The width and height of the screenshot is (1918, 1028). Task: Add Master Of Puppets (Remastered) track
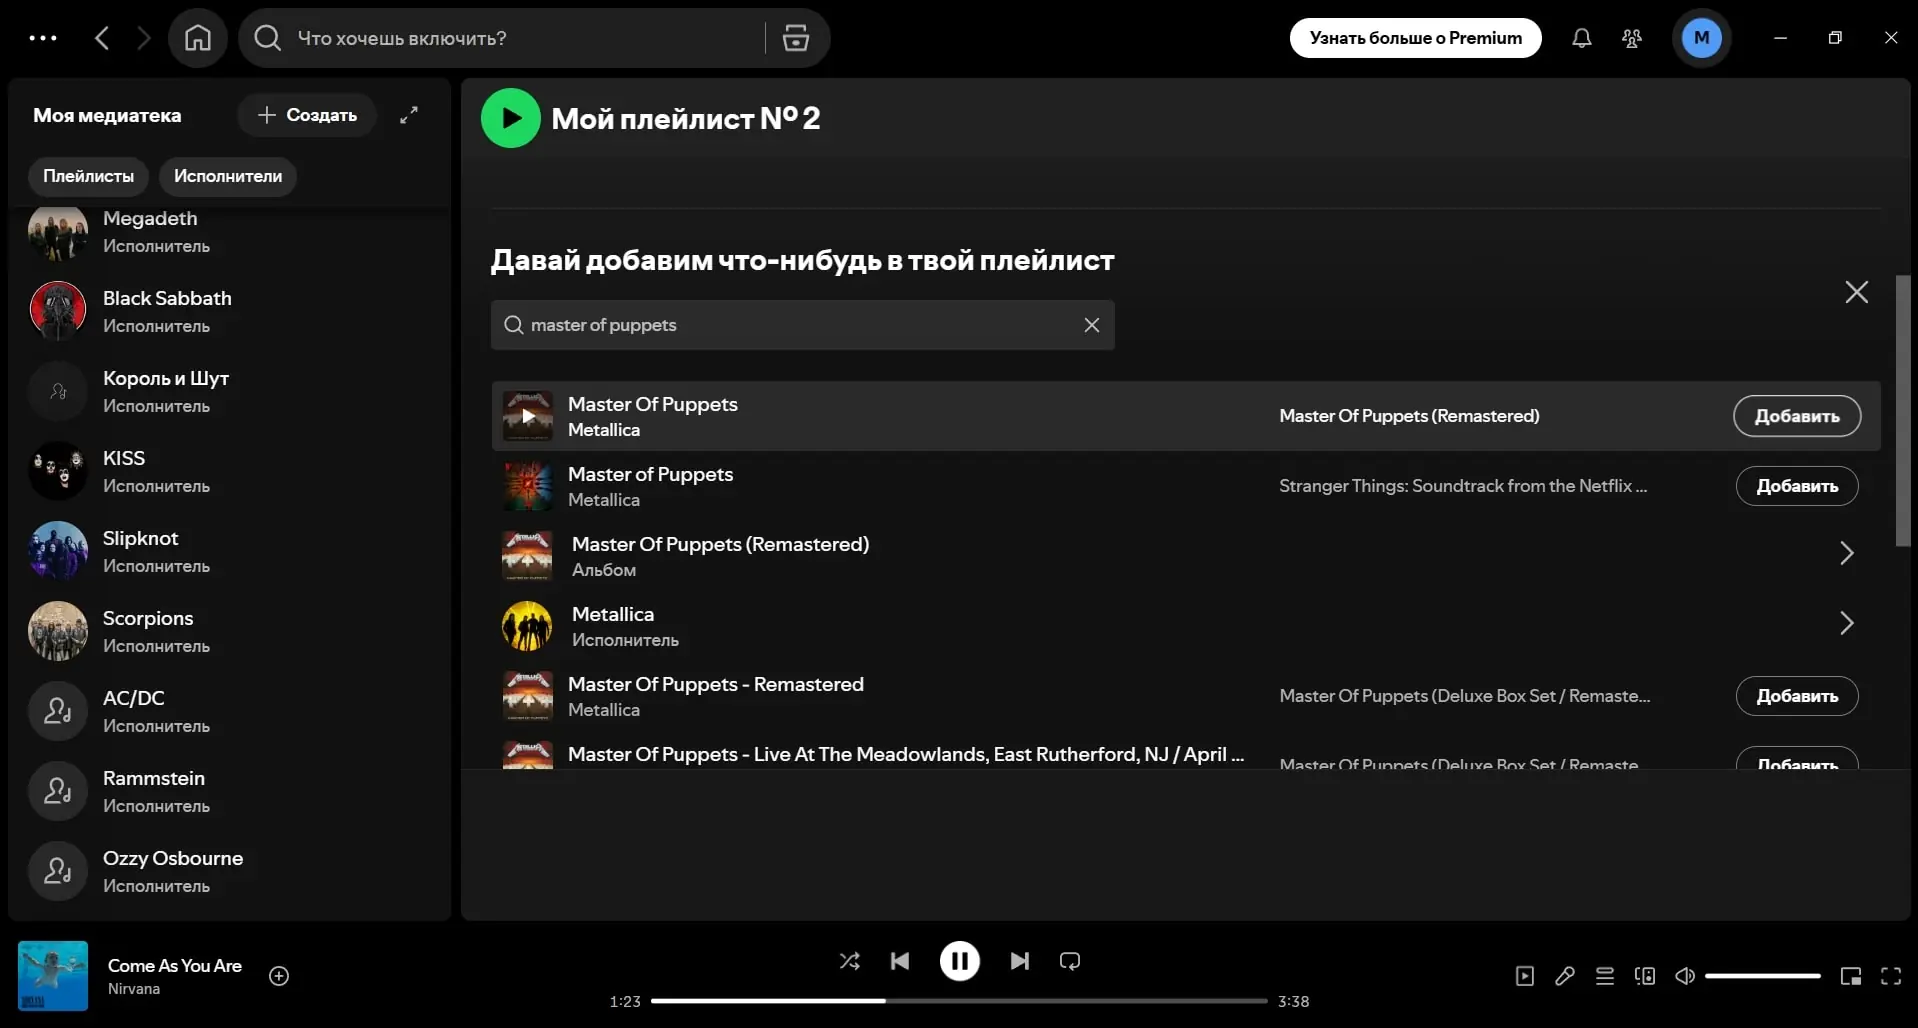pyautogui.click(x=1797, y=416)
